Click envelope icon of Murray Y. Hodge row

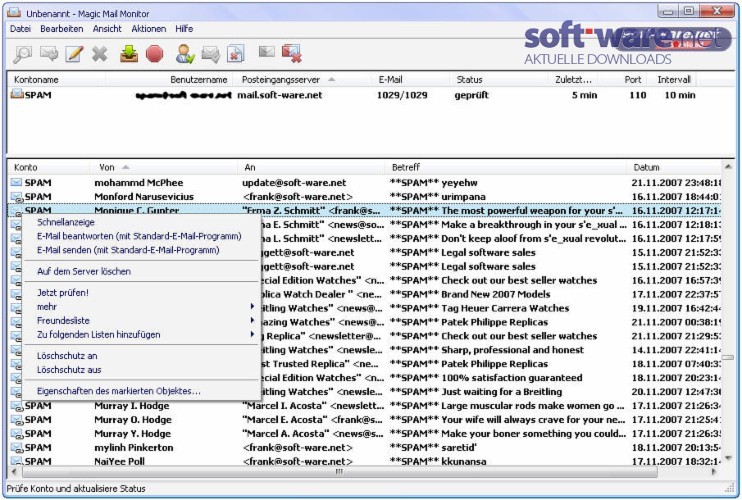click(17, 434)
